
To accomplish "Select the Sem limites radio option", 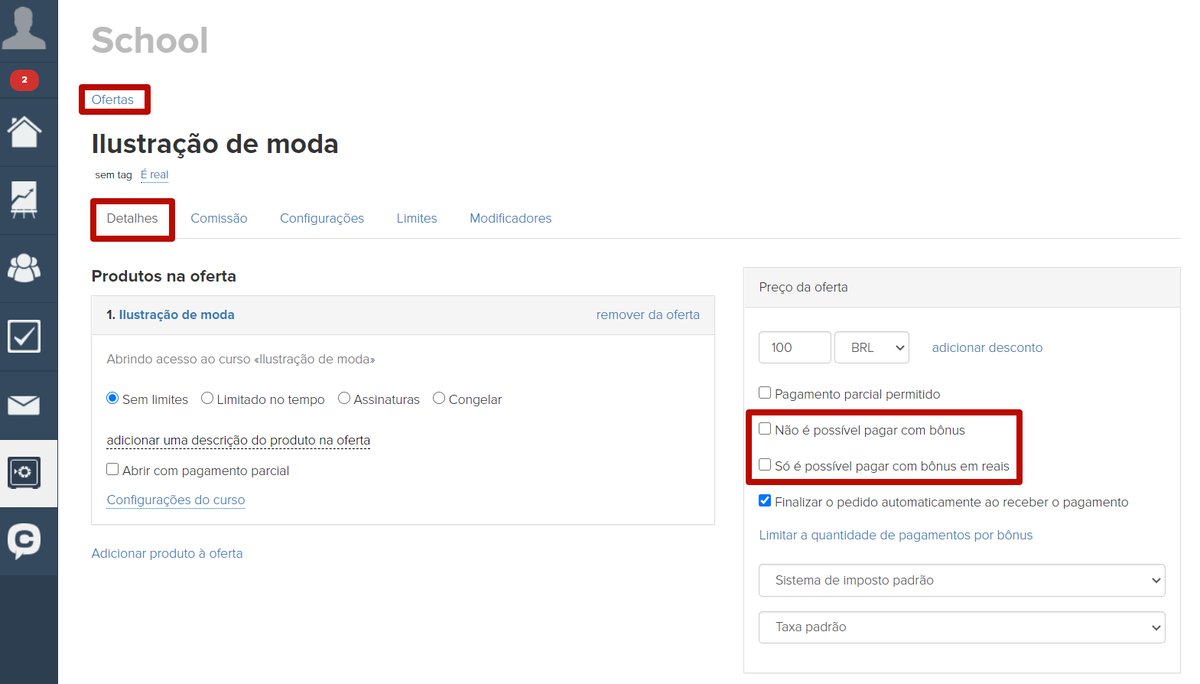I will (113, 398).
